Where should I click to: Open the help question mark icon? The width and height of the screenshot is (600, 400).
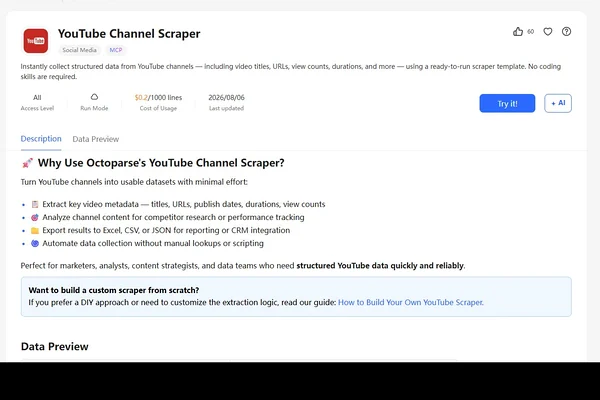tap(566, 31)
